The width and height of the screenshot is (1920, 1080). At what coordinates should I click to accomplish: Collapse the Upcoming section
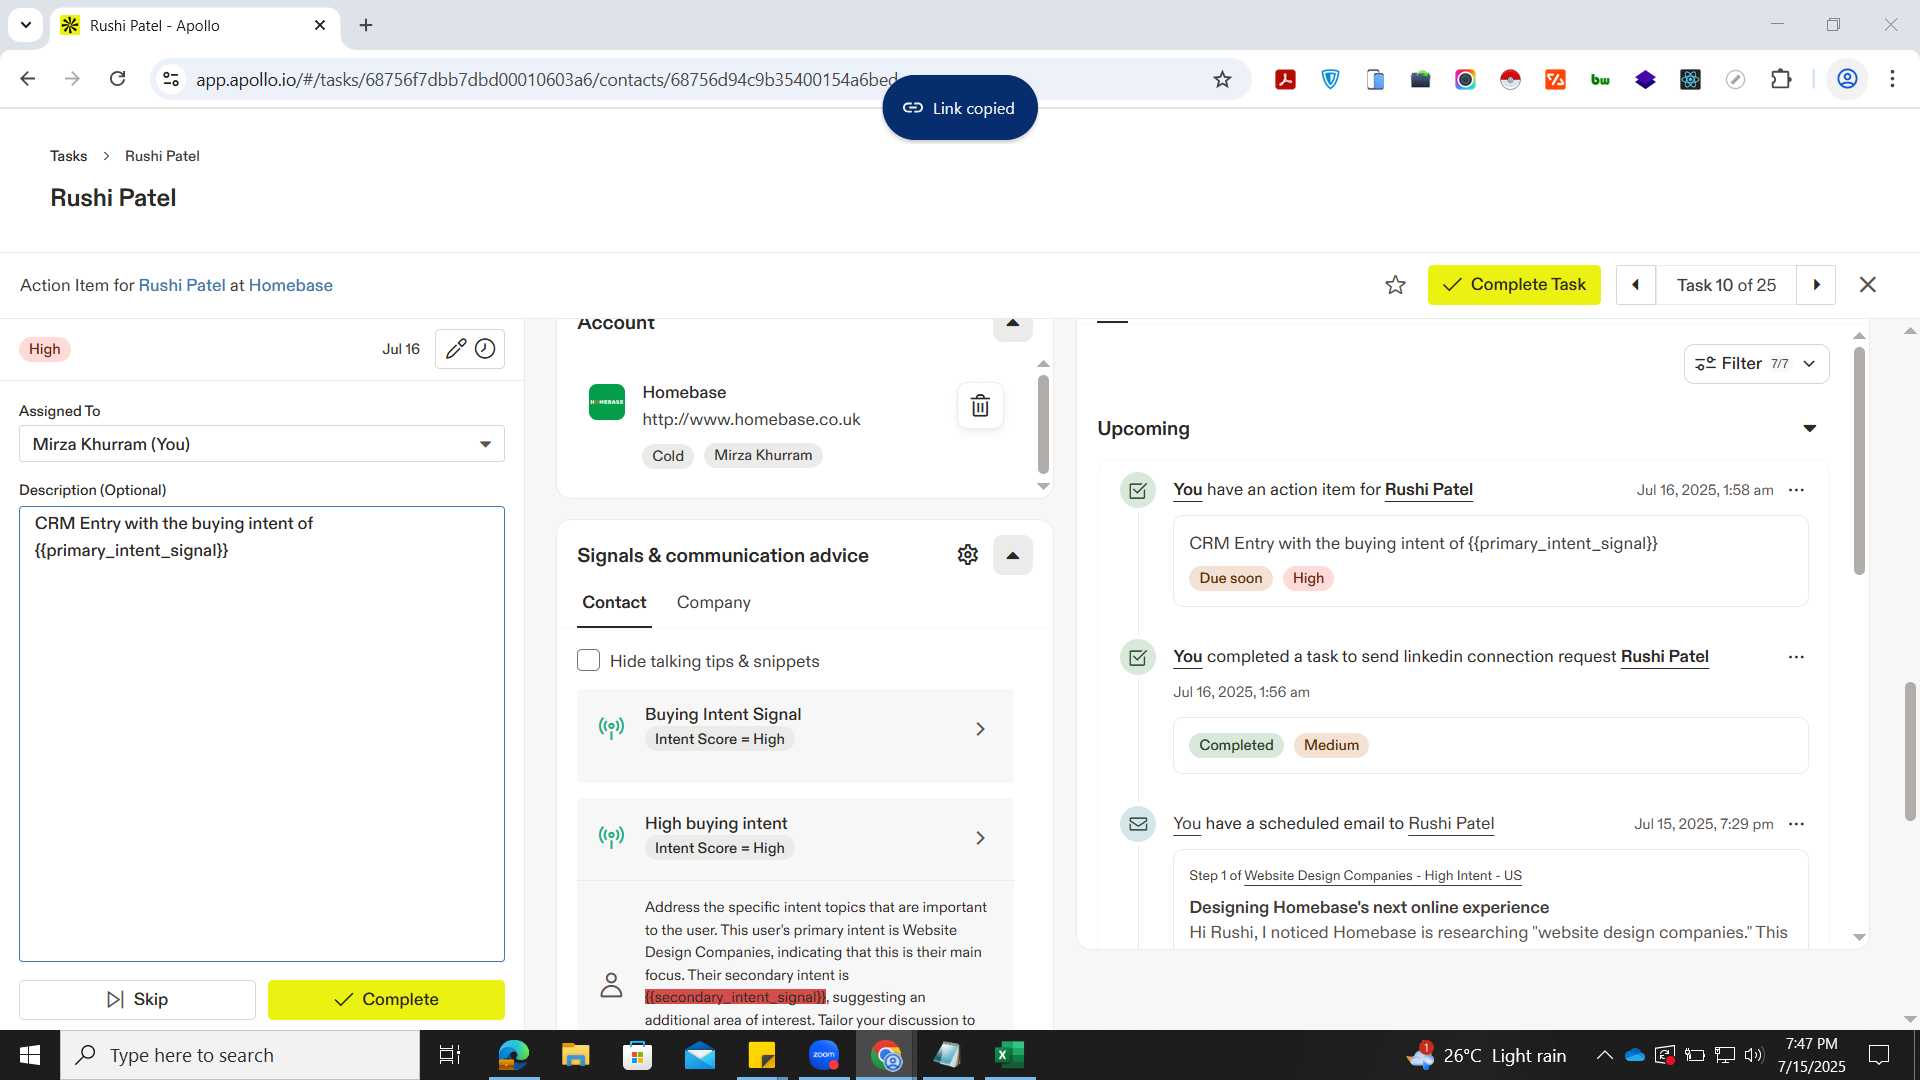[x=1809, y=429]
